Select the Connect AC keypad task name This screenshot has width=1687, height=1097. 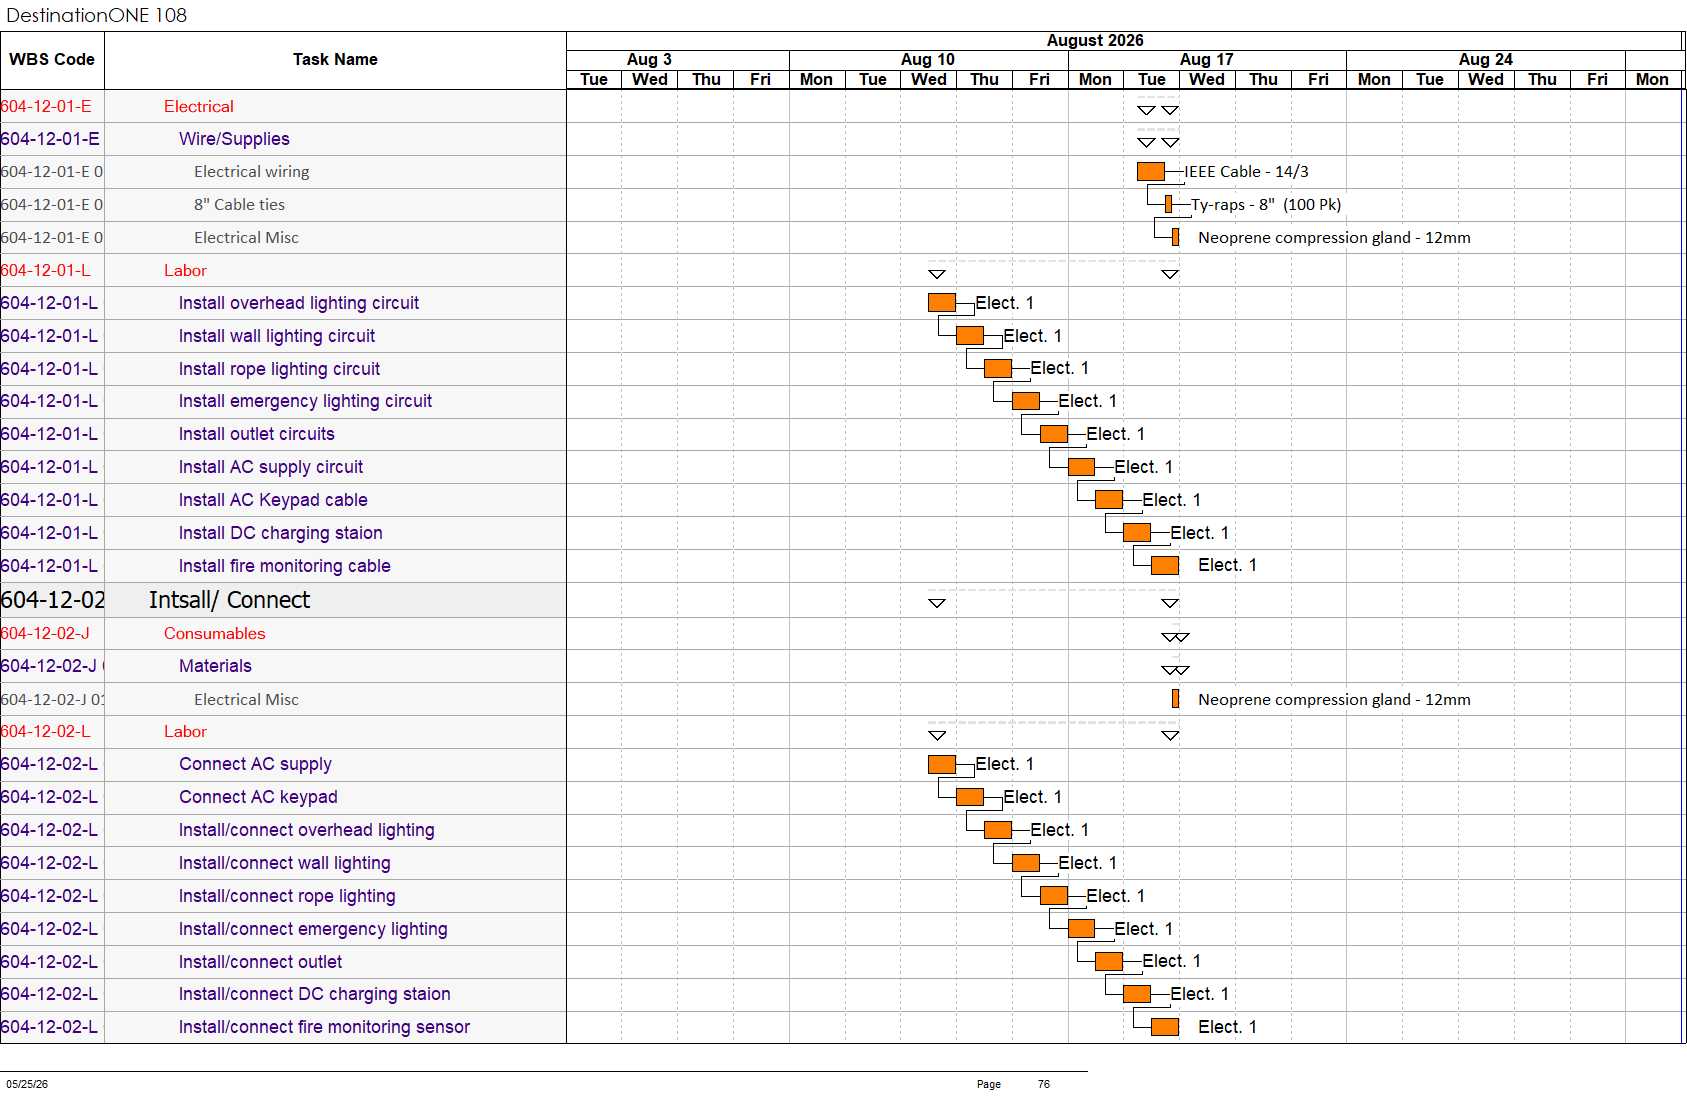click(258, 797)
